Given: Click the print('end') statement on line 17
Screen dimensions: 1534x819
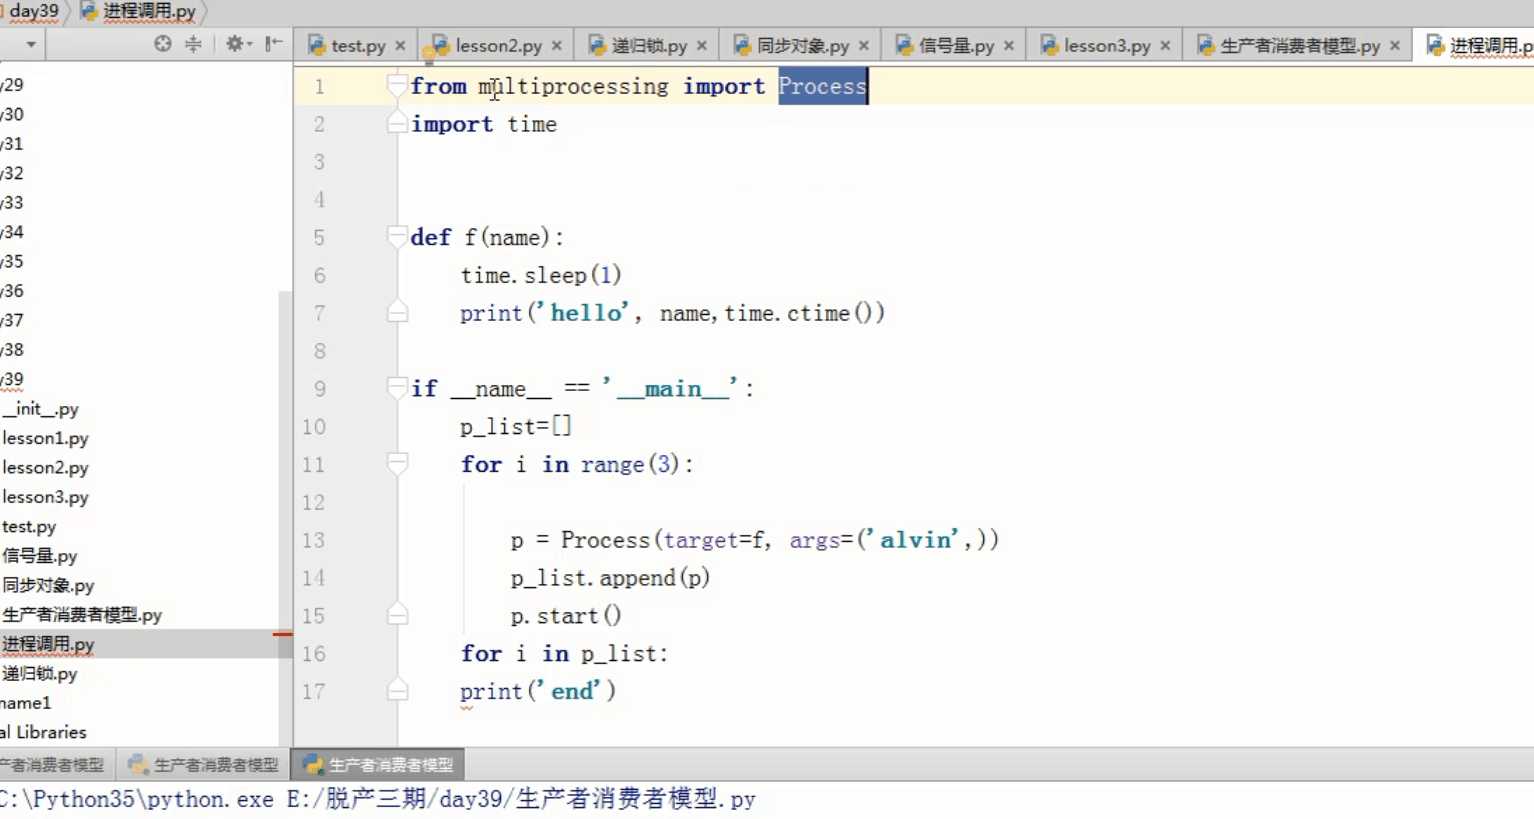Looking at the screenshot, I should pyautogui.click(x=538, y=691).
